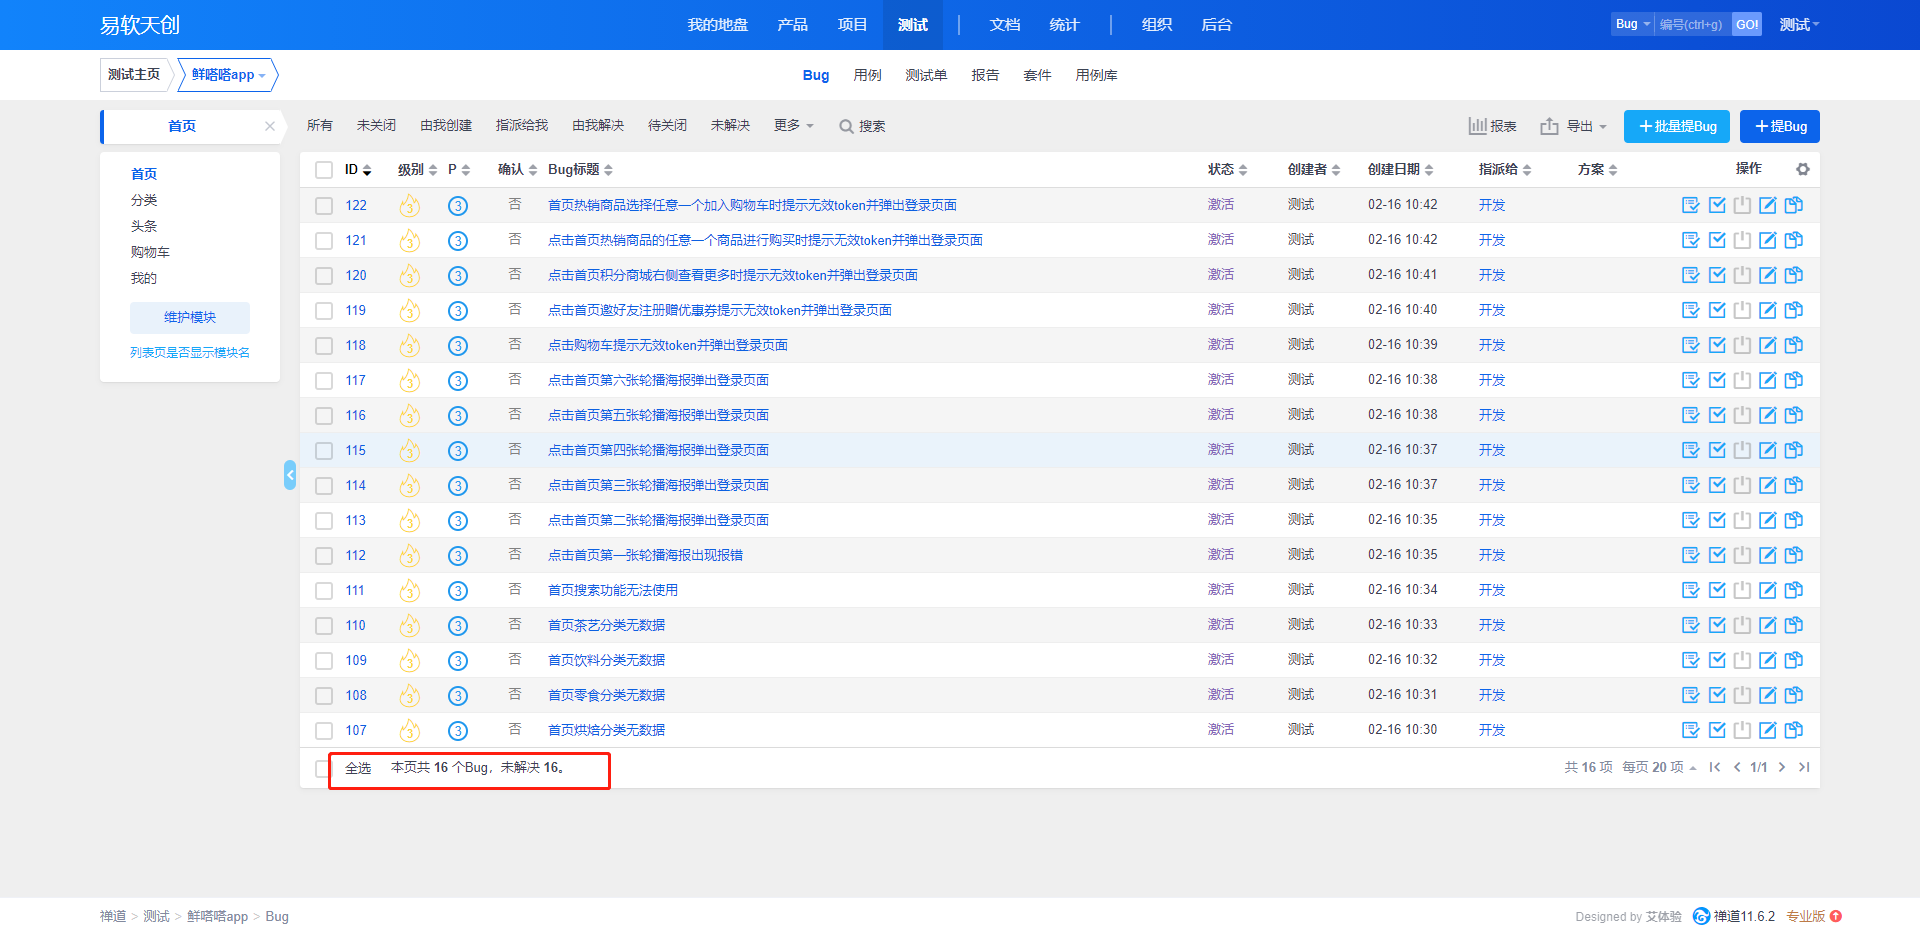Image resolution: width=1920 pixels, height=937 pixels.
Task: Go to the first page arrow
Action: pyautogui.click(x=1715, y=767)
